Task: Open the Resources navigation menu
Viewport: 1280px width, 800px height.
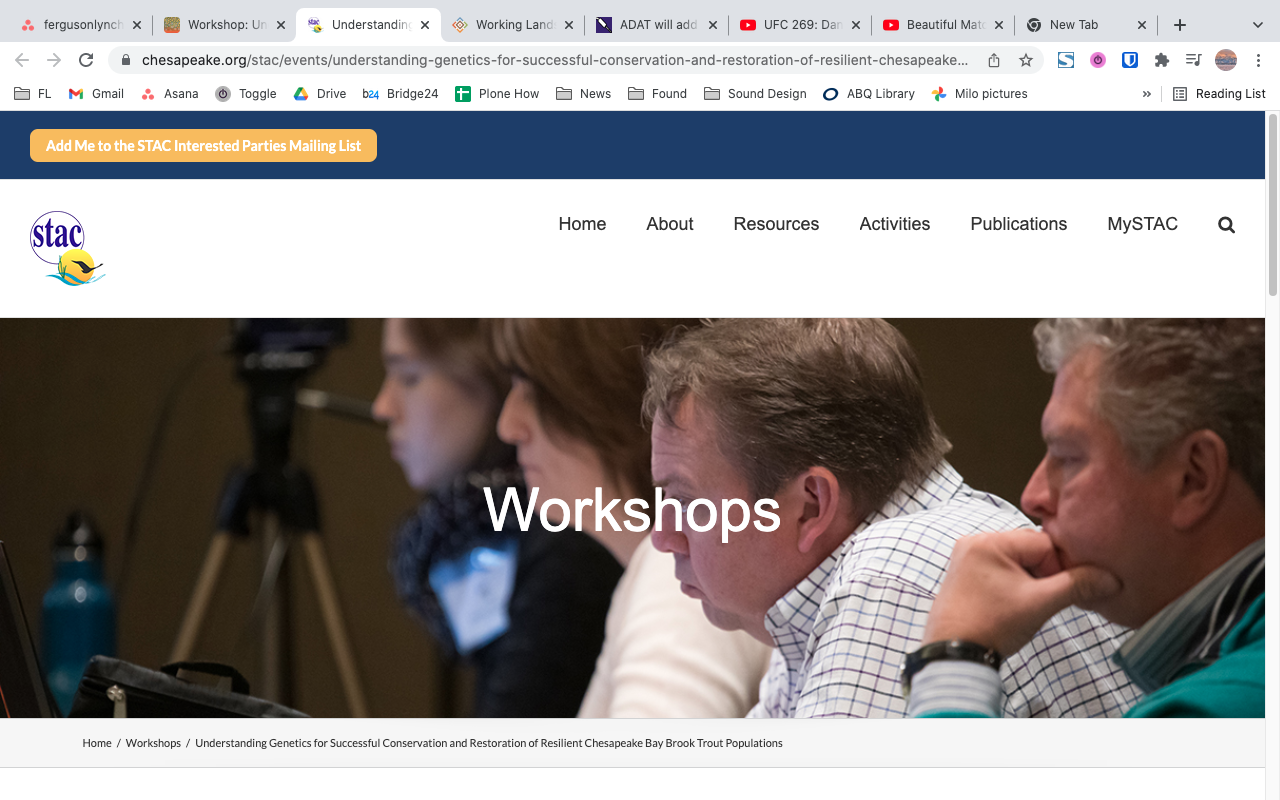Action: point(776,224)
